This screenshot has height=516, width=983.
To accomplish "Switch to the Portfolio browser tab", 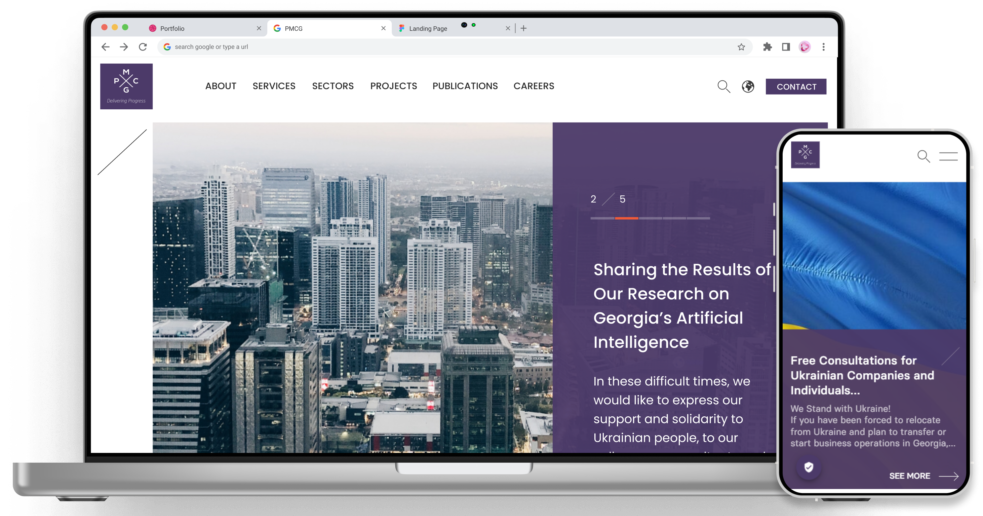I will (173, 28).
